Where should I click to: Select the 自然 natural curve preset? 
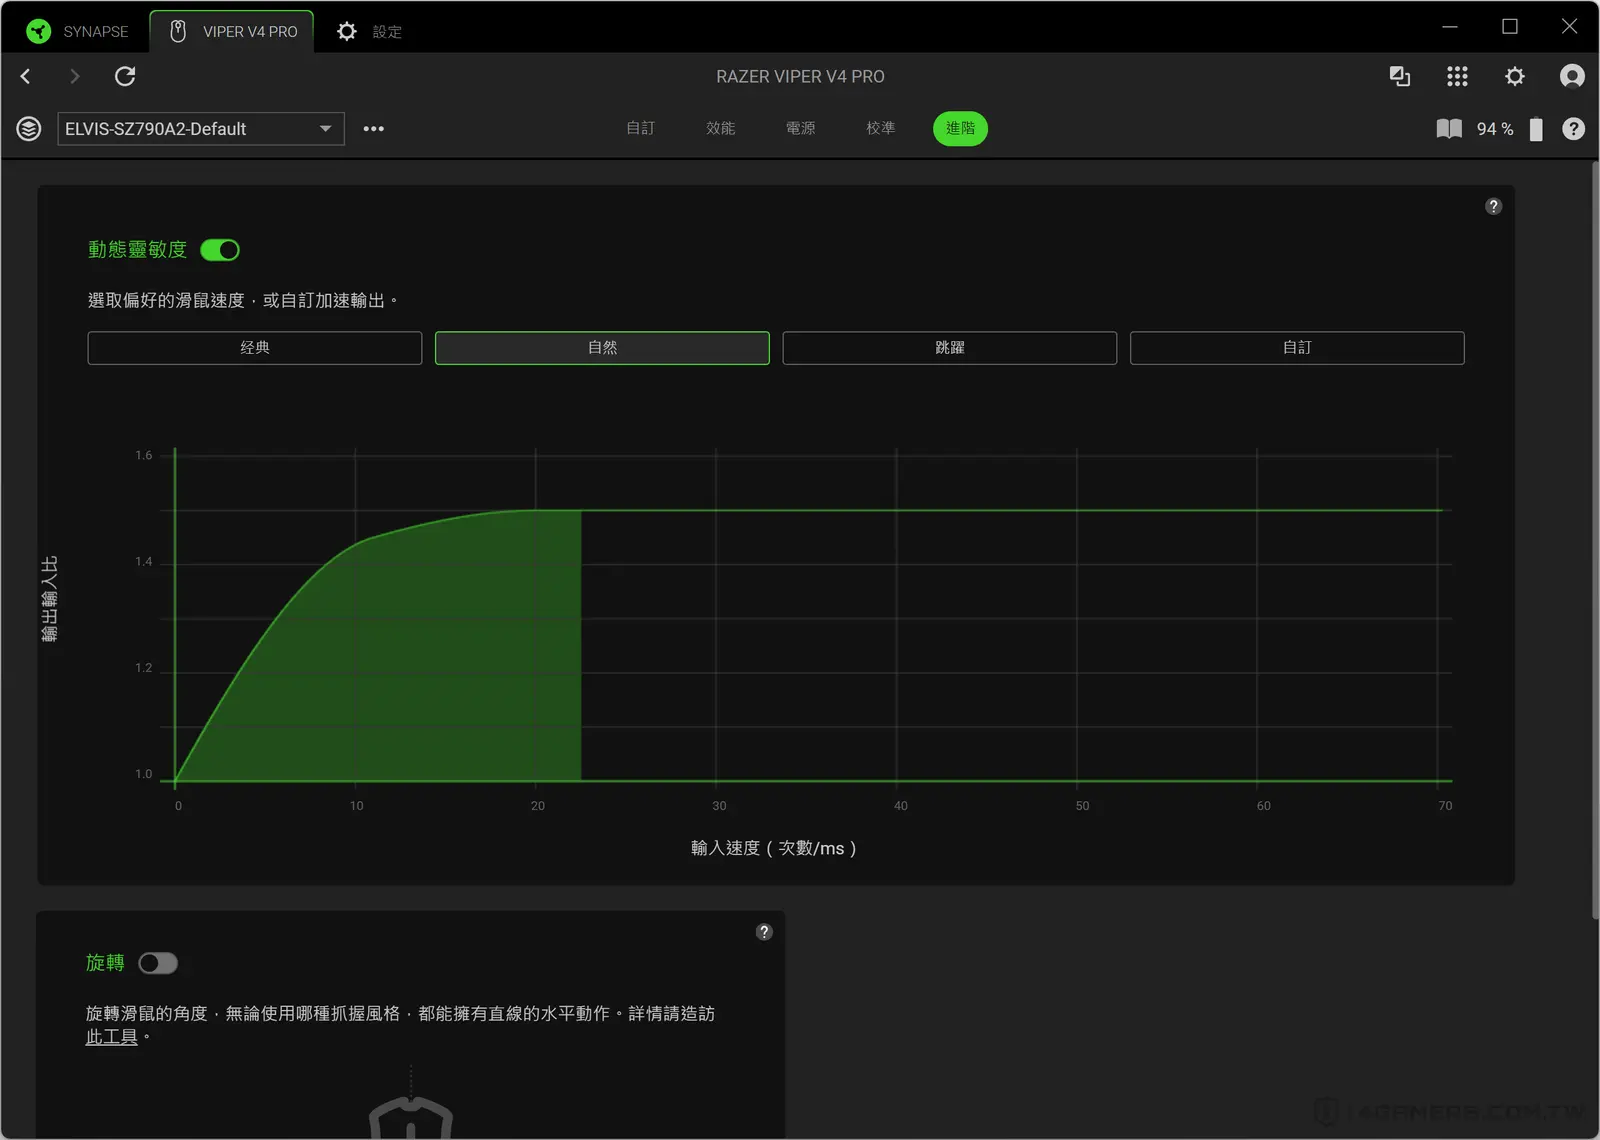(x=602, y=348)
